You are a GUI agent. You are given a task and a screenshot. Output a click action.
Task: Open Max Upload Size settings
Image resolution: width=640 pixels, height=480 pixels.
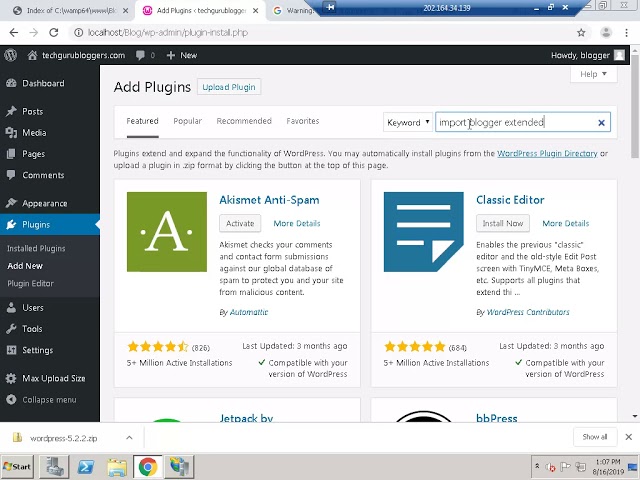[53, 378]
